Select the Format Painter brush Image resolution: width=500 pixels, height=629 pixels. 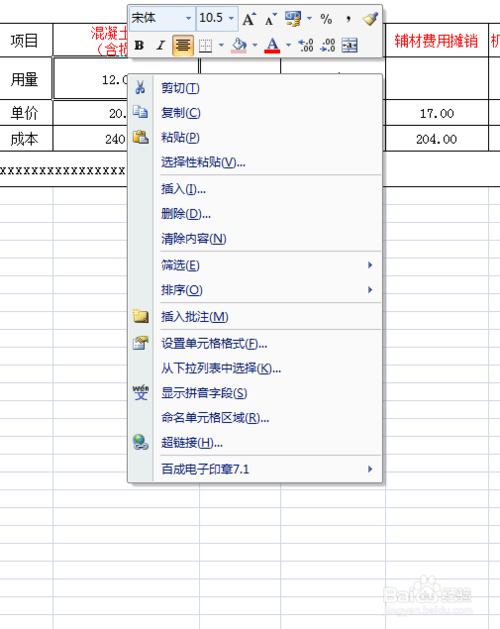tap(370, 19)
